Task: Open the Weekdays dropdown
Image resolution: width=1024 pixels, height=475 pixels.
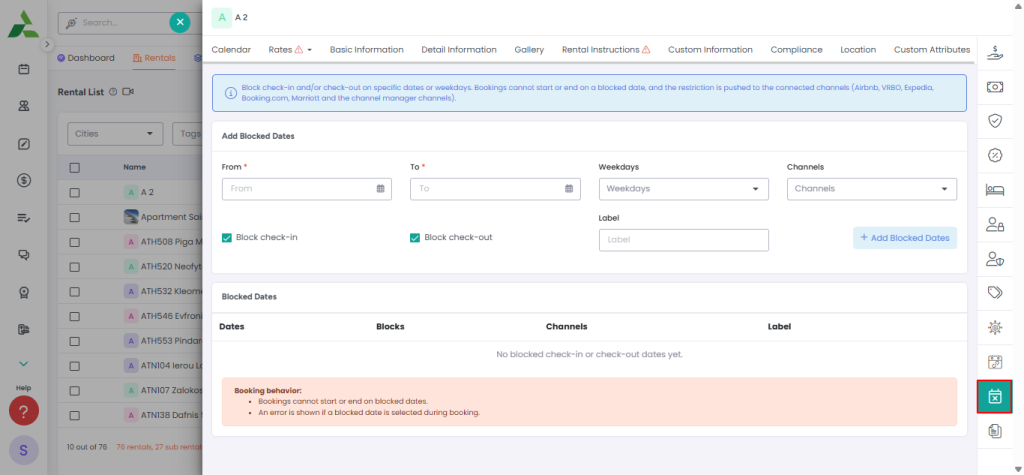Action: click(x=683, y=189)
